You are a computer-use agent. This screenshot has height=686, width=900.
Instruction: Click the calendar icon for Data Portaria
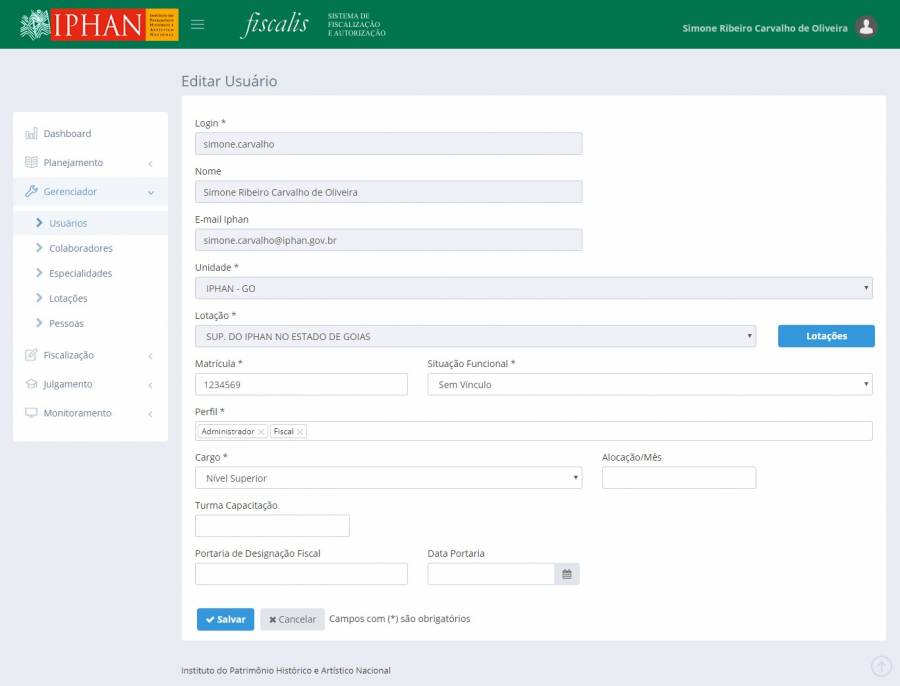tap(567, 574)
